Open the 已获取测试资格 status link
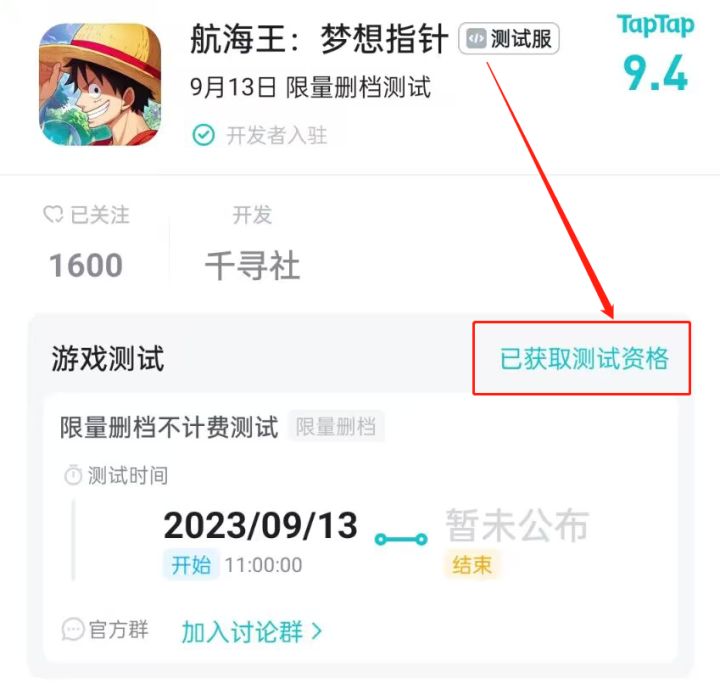Viewport: 720px width, 684px height. pyautogui.click(x=584, y=358)
